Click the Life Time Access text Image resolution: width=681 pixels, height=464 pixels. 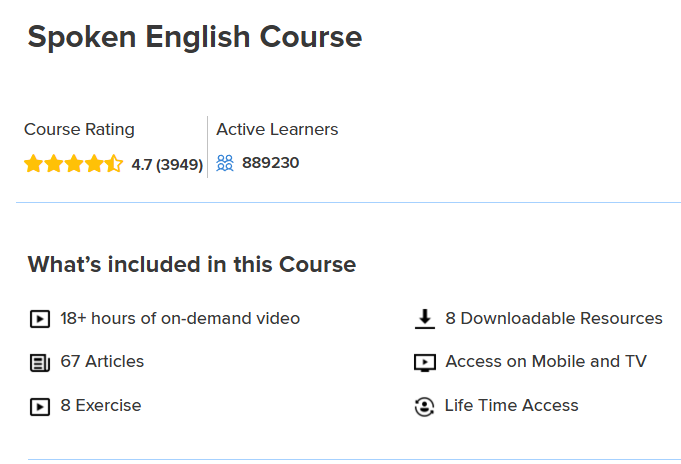tap(512, 406)
